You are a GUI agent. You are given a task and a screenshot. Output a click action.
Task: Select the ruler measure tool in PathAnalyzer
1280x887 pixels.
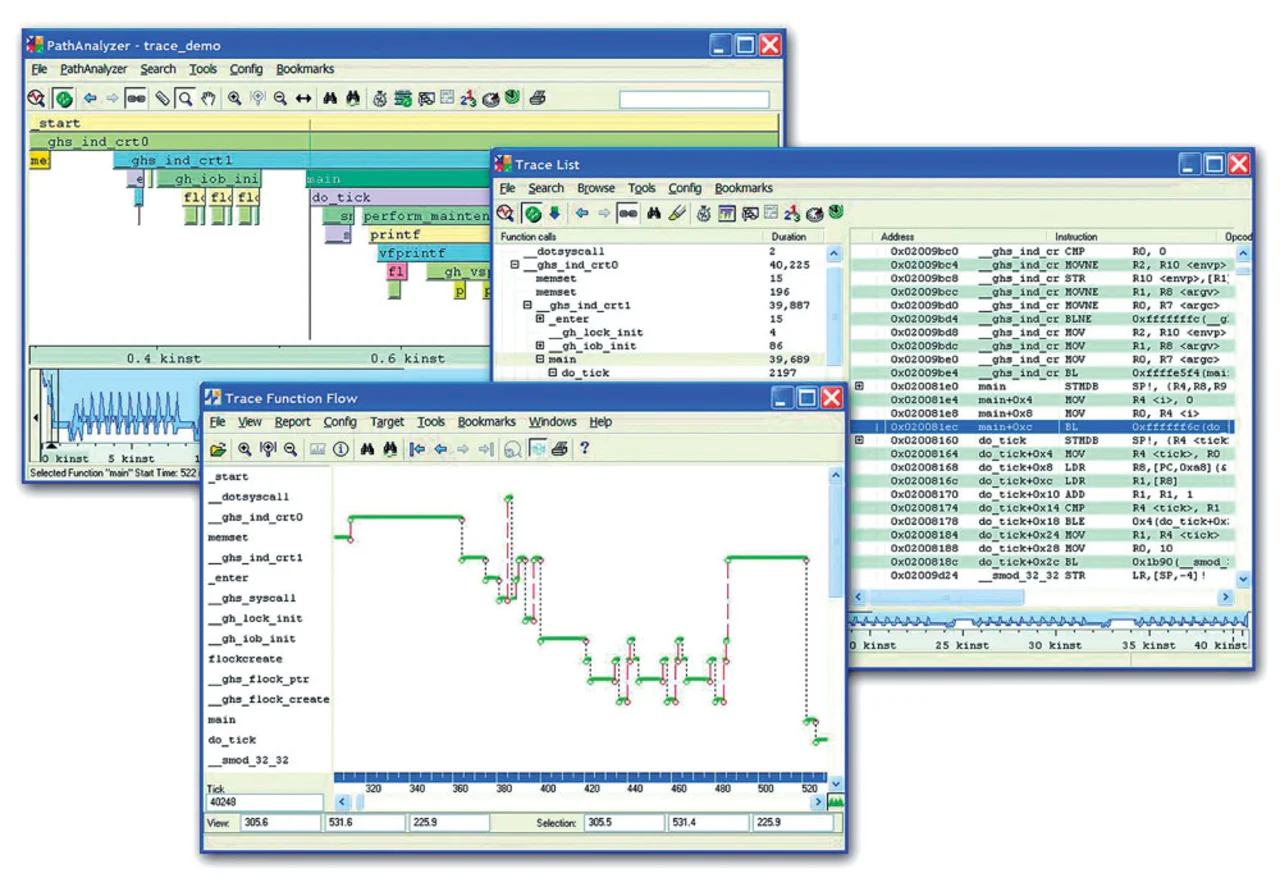(x=162, y=98)
